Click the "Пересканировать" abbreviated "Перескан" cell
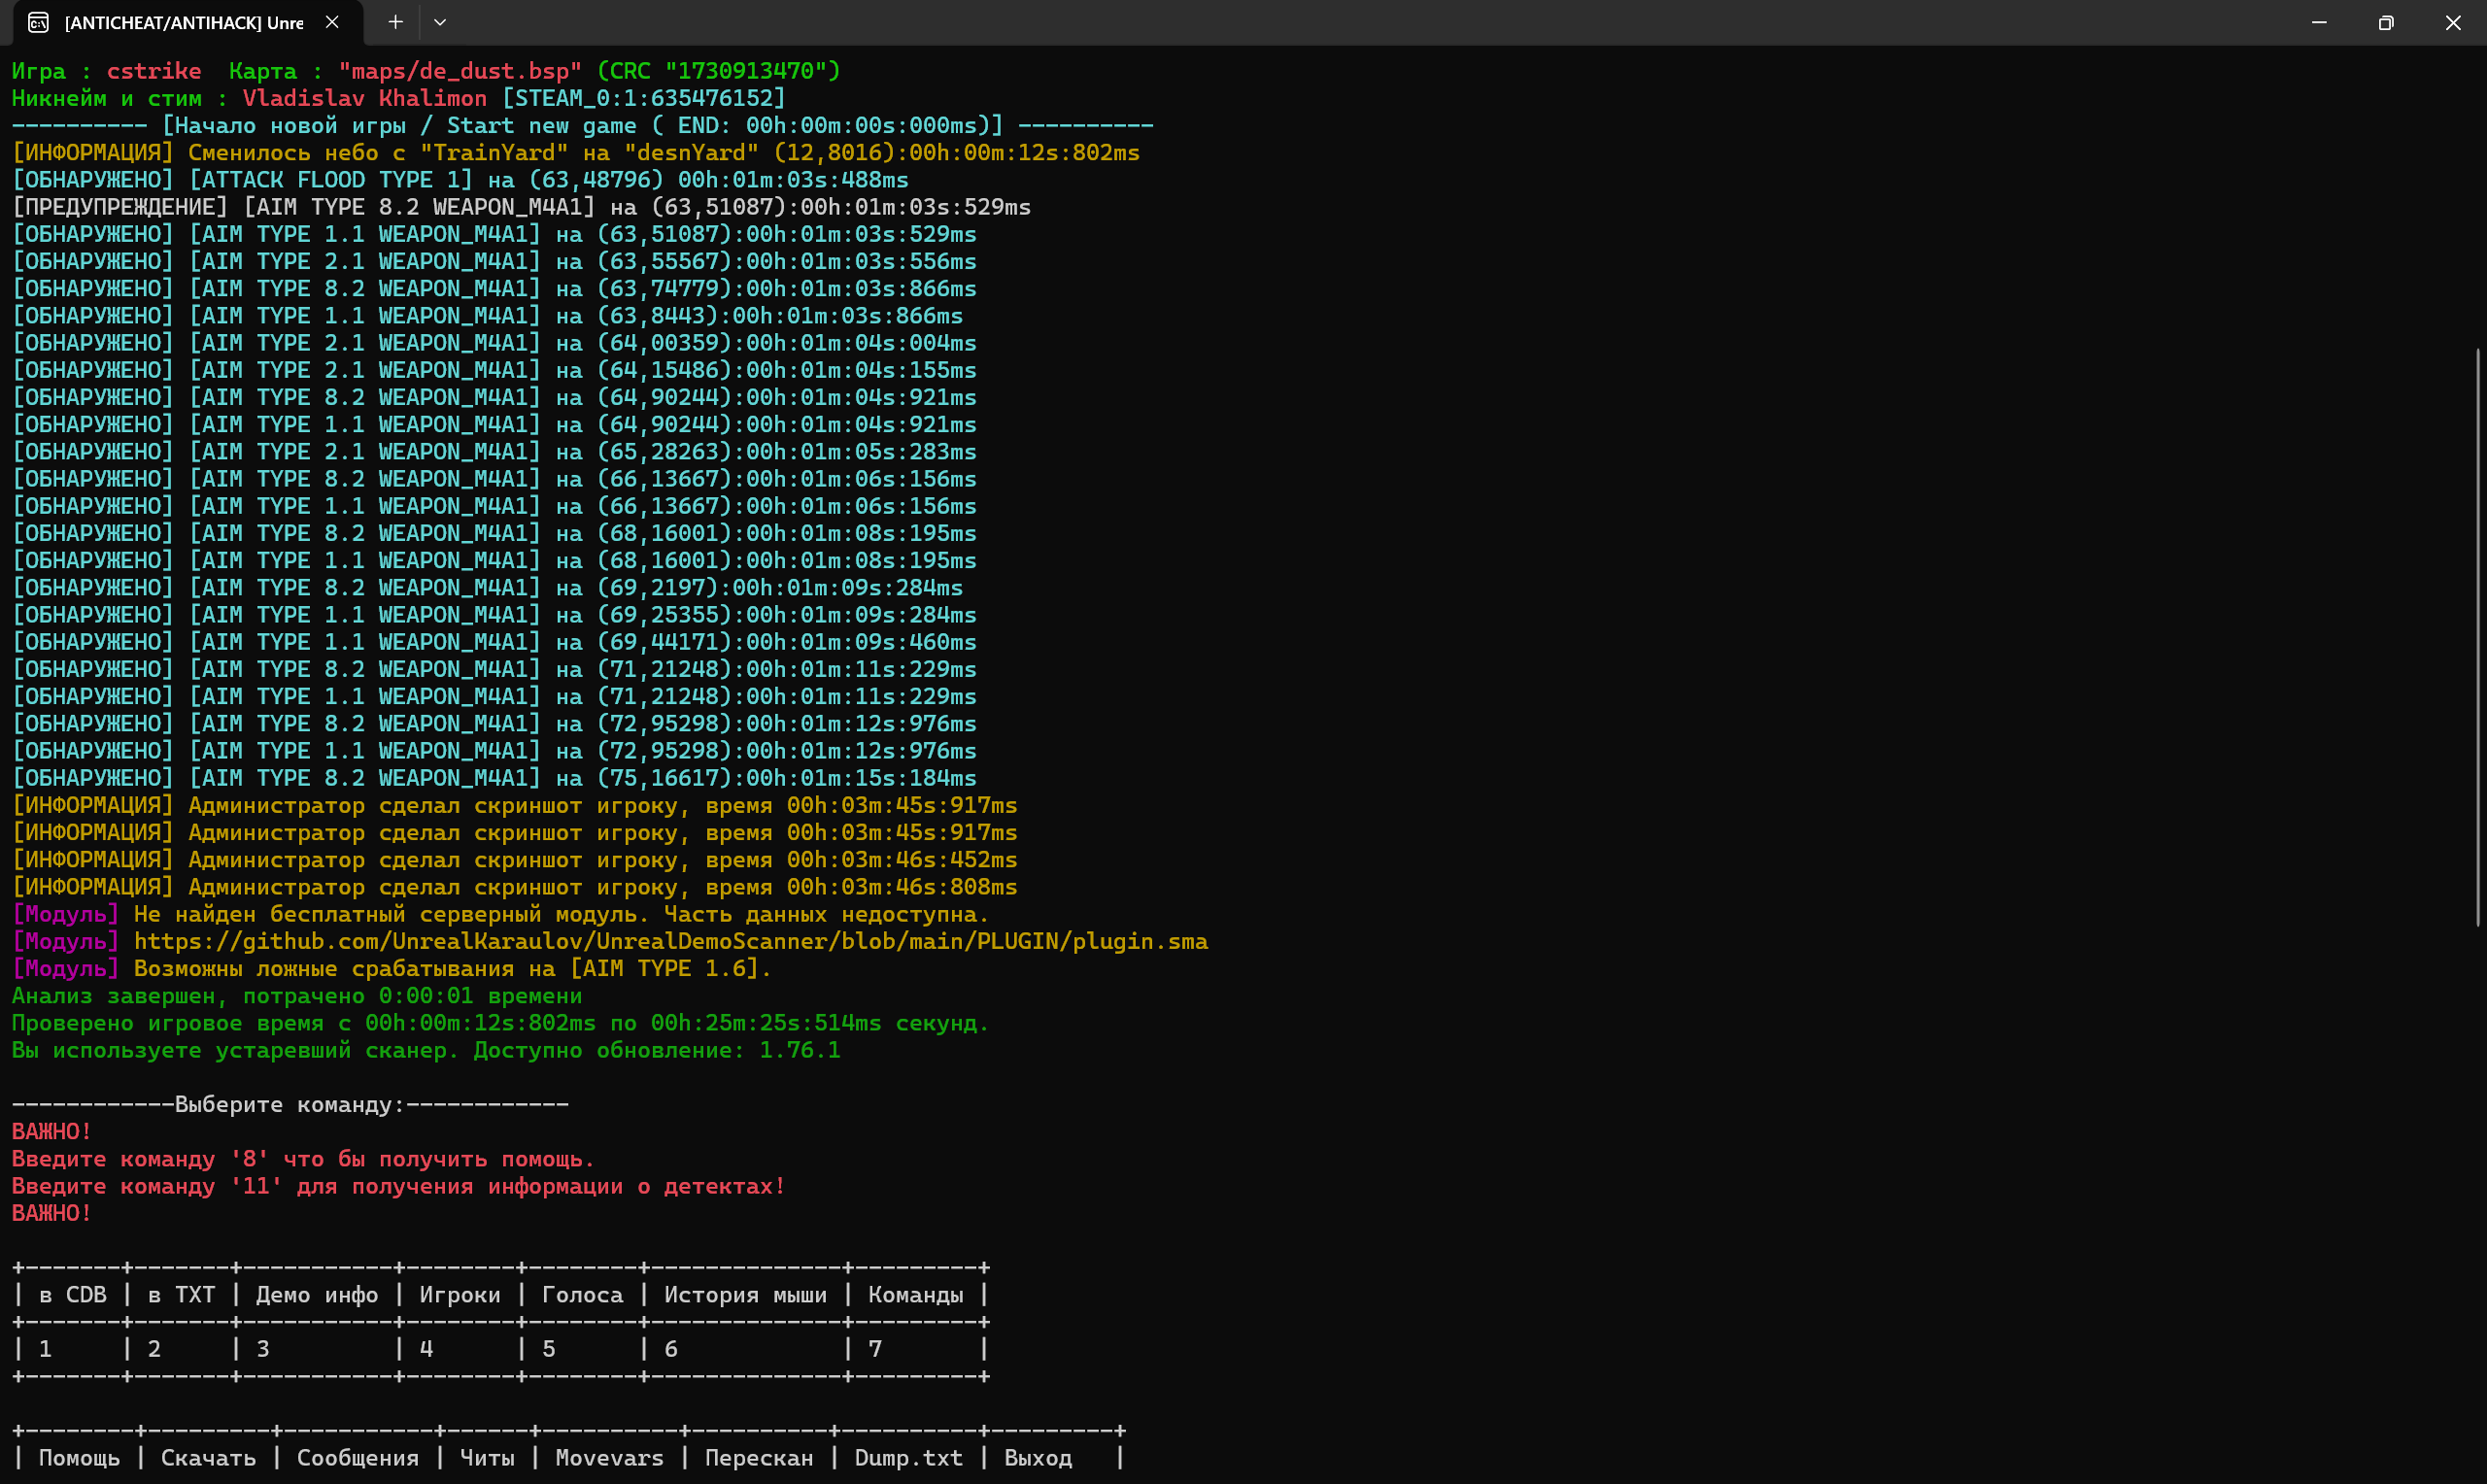This screenshot has width=2487, height=1484. tap(759, 1459)
